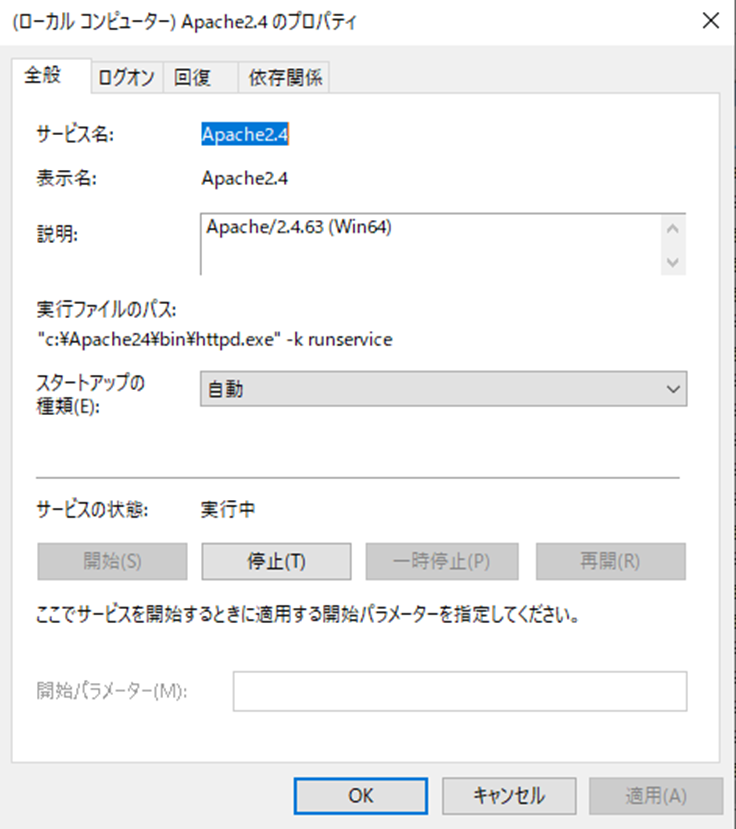Click the httpd.exe executable path text
736x829 pixels.
pyautogui.click(x=215, y=339)
